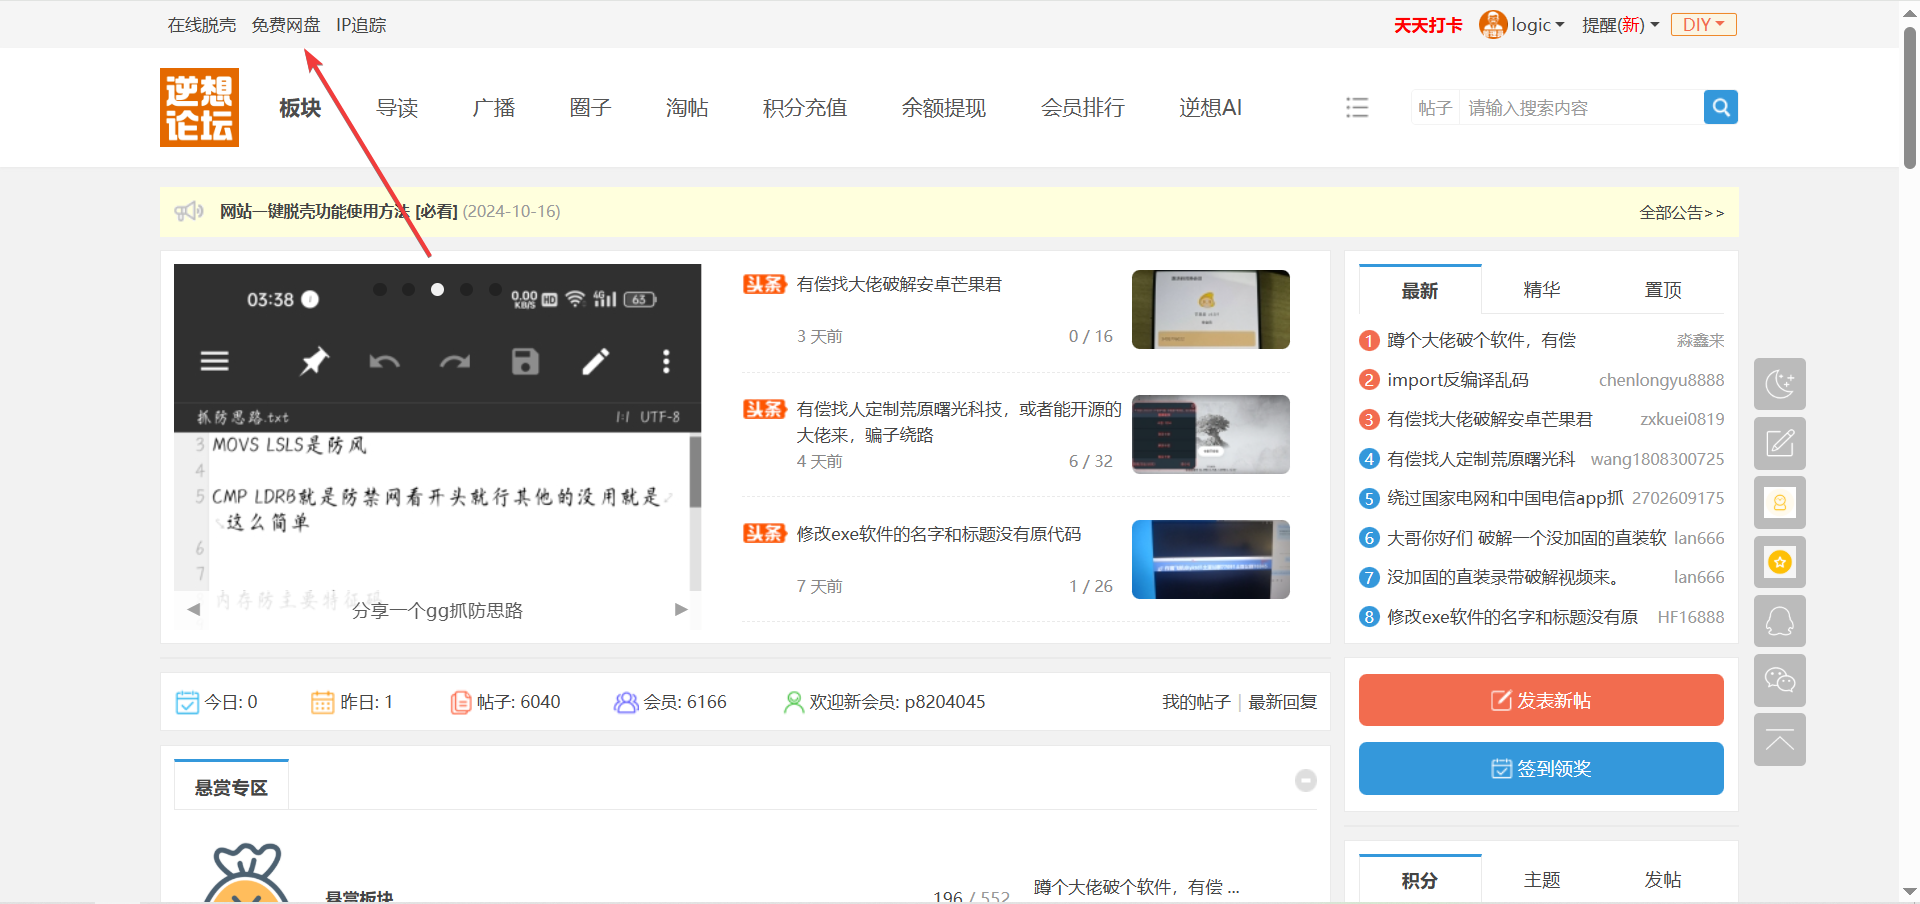The width and height of the screenshot is (1920, 904).
Task: Click the page vertical scrollbar thumb
Action: (x=1909, y=98)
